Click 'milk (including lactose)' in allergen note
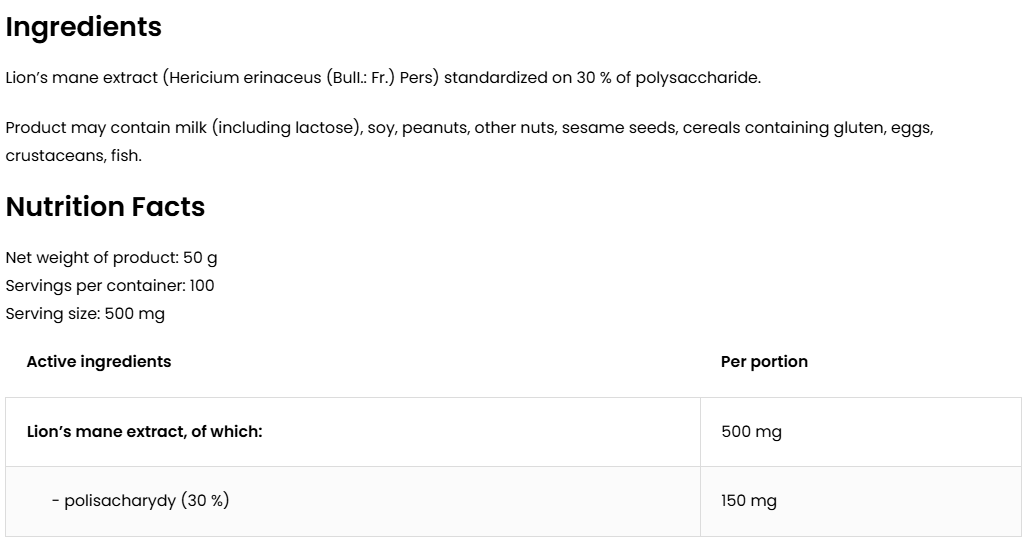Viewport: 1028px width, 541px height. point(286,128)
